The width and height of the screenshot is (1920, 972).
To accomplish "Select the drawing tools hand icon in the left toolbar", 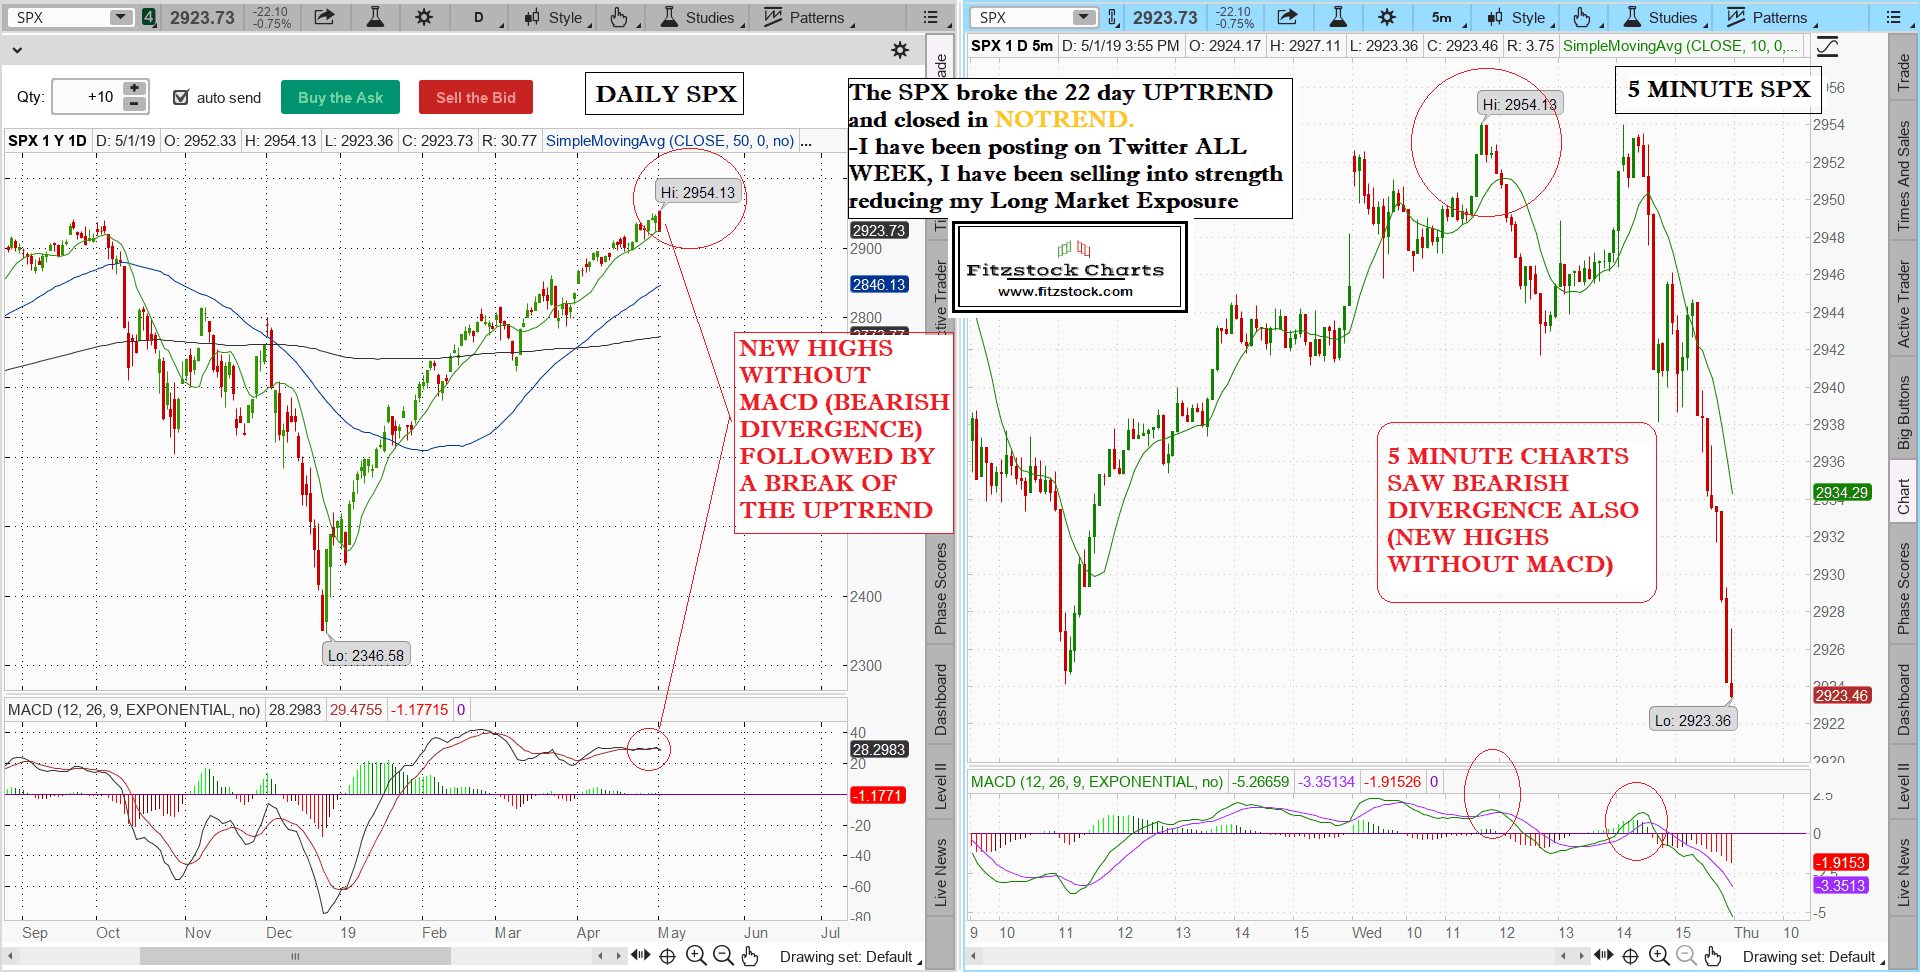I will [x=619, y=17].
